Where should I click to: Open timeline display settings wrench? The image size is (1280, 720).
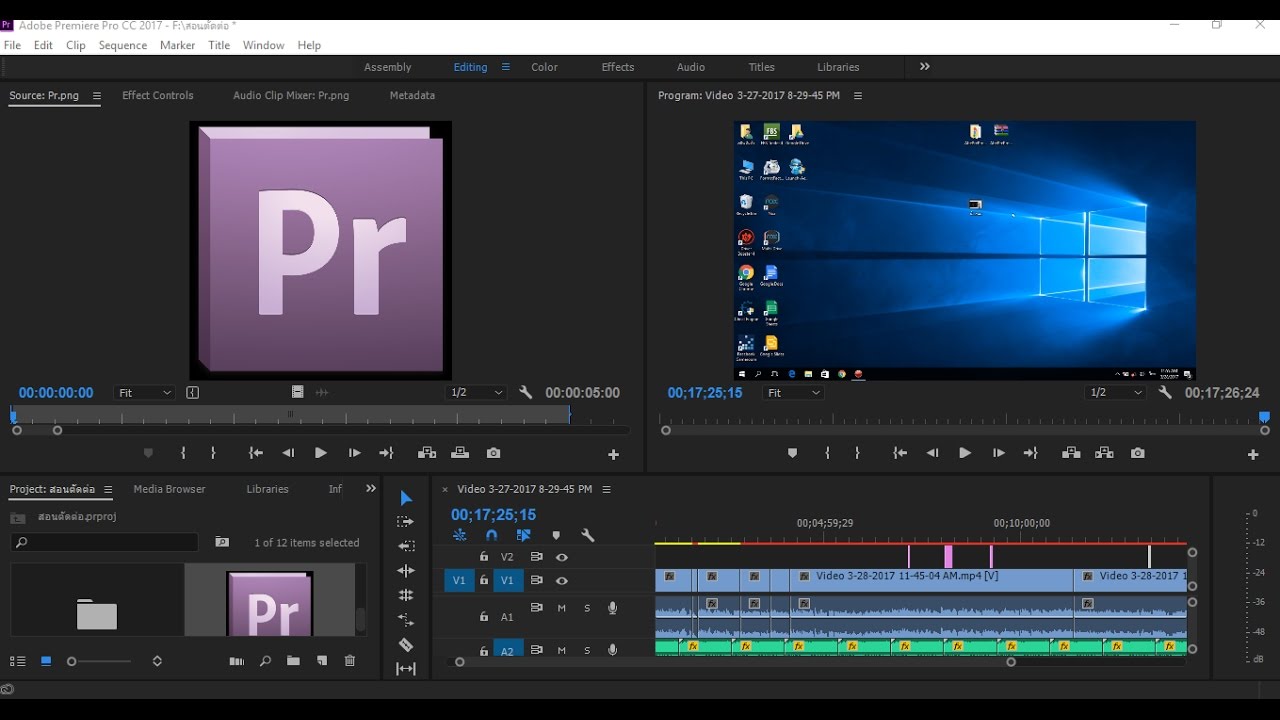click(x=588, y=536)
